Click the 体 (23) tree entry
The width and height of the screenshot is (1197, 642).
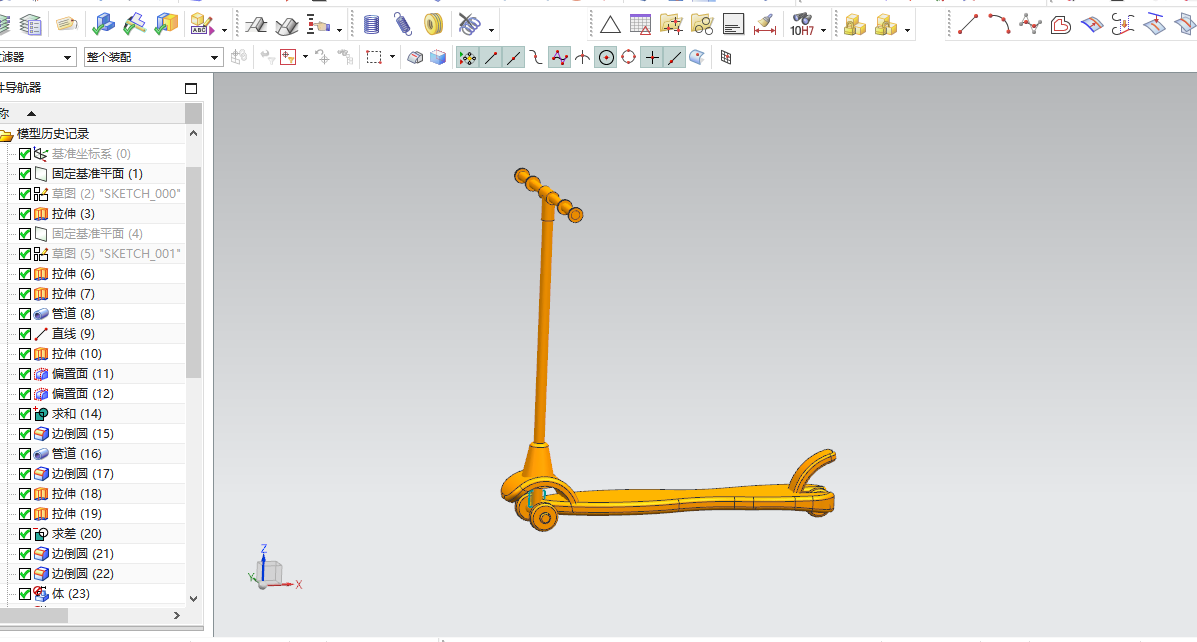[70, 593]
